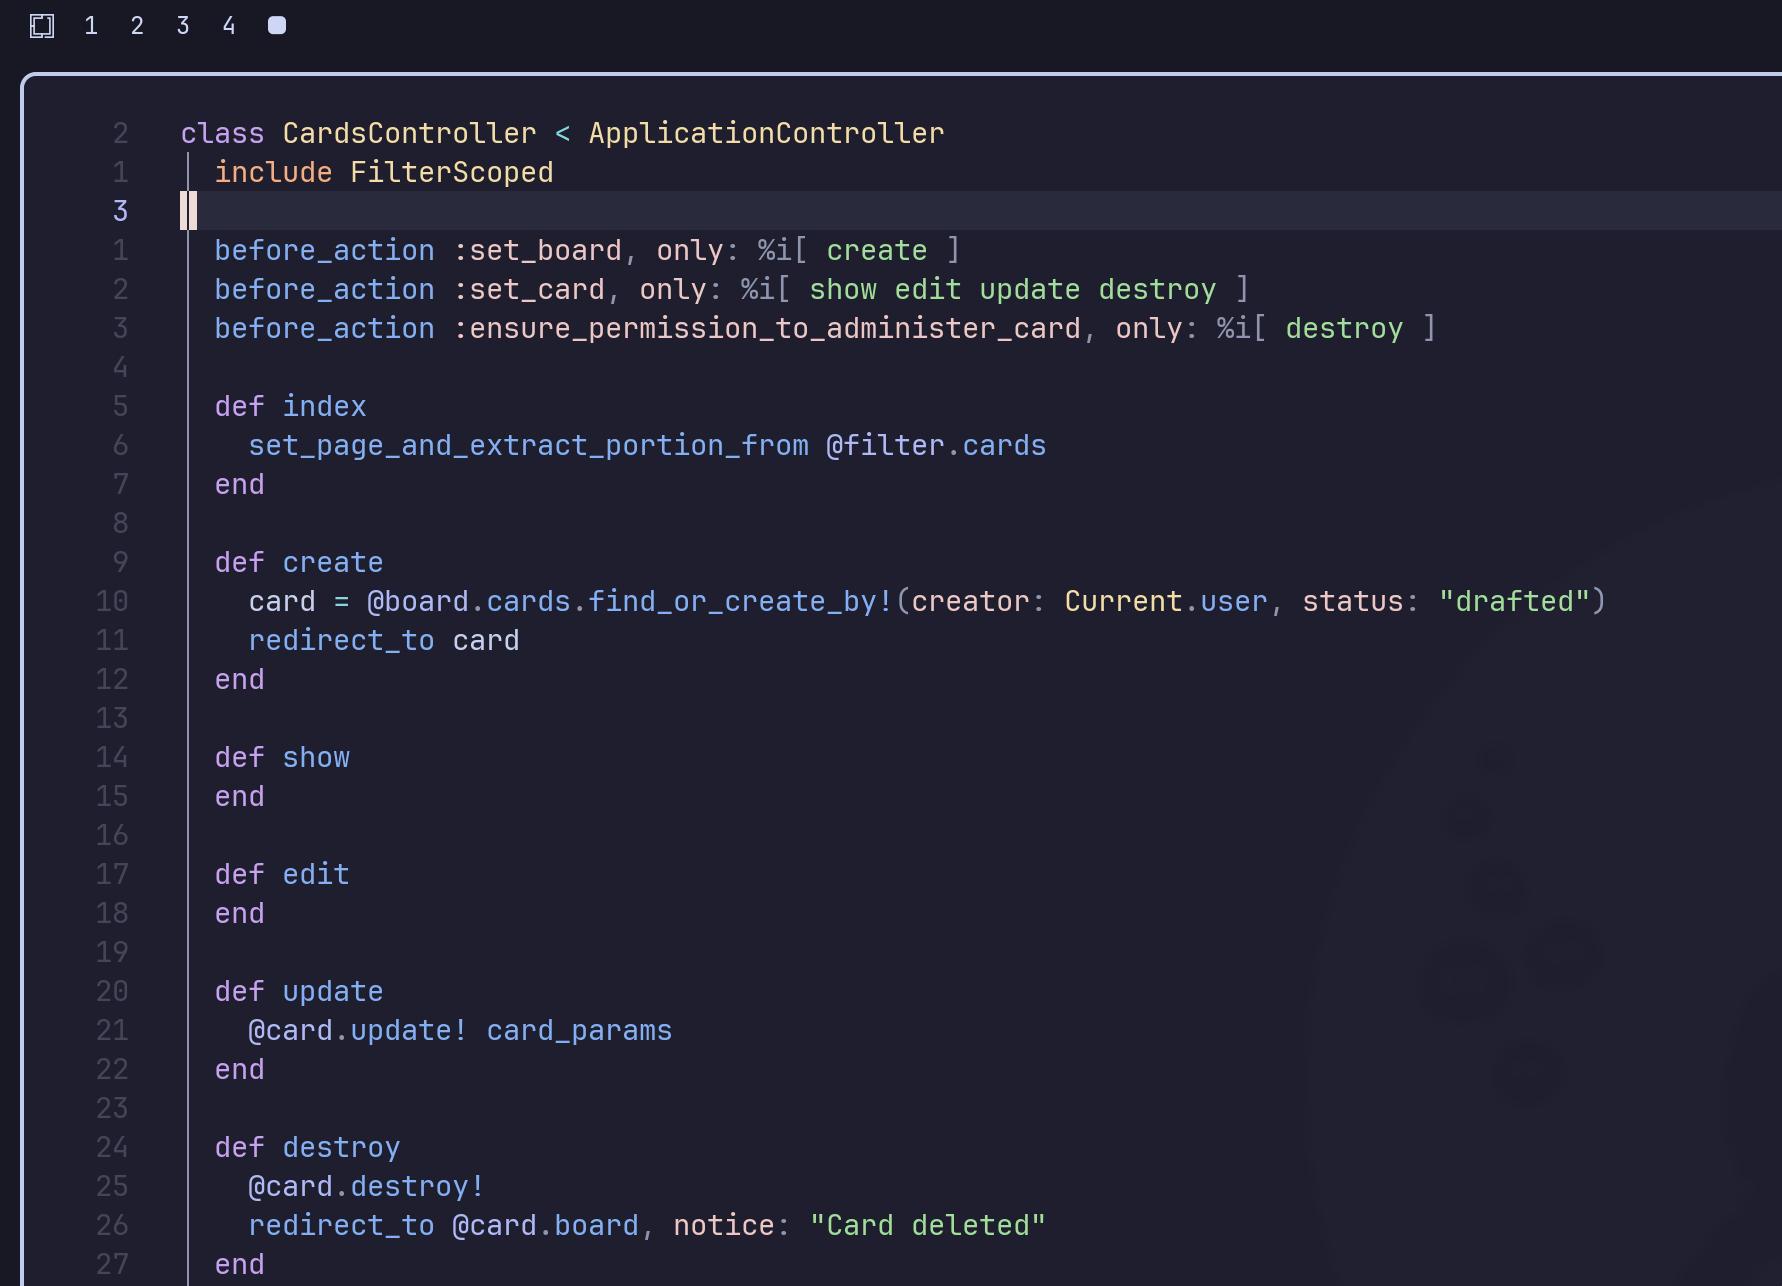Viewport: 1782px width, 1286px height.
Task: Click the window layout icon in top bar
Action: [42, 26]
